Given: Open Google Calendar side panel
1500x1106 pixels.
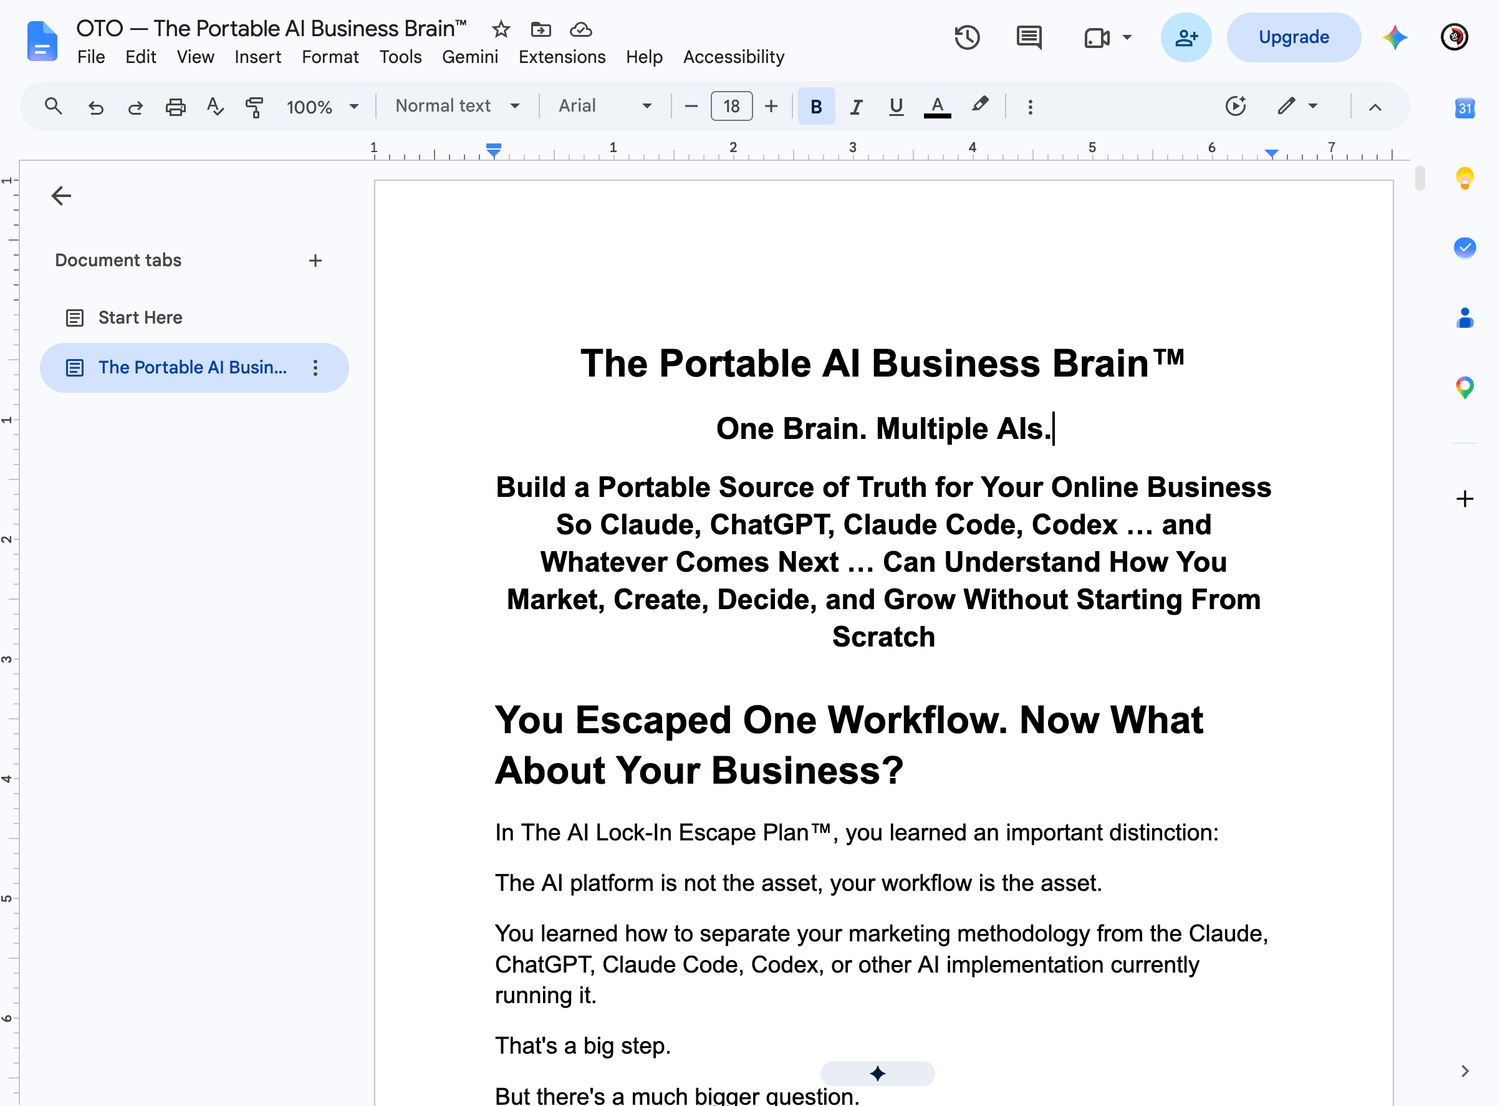Looking at the screenshot, I should click(x=1464, y=108).
